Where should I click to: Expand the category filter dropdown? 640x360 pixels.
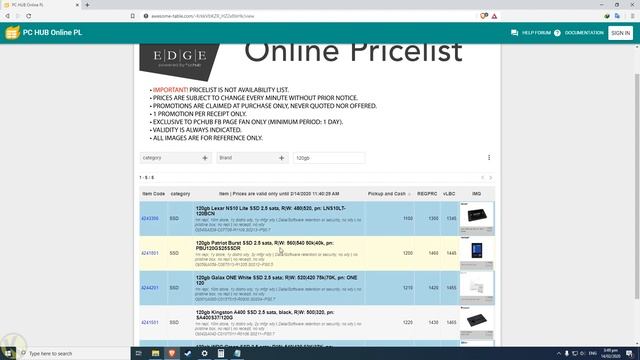[176, 158]
